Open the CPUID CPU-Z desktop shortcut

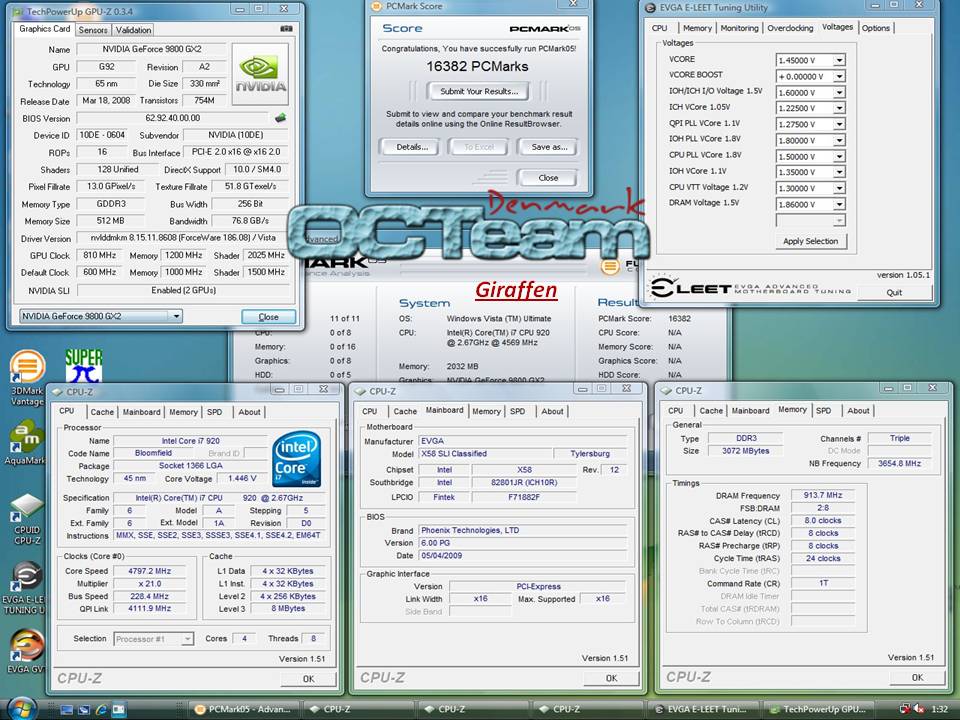27,519
